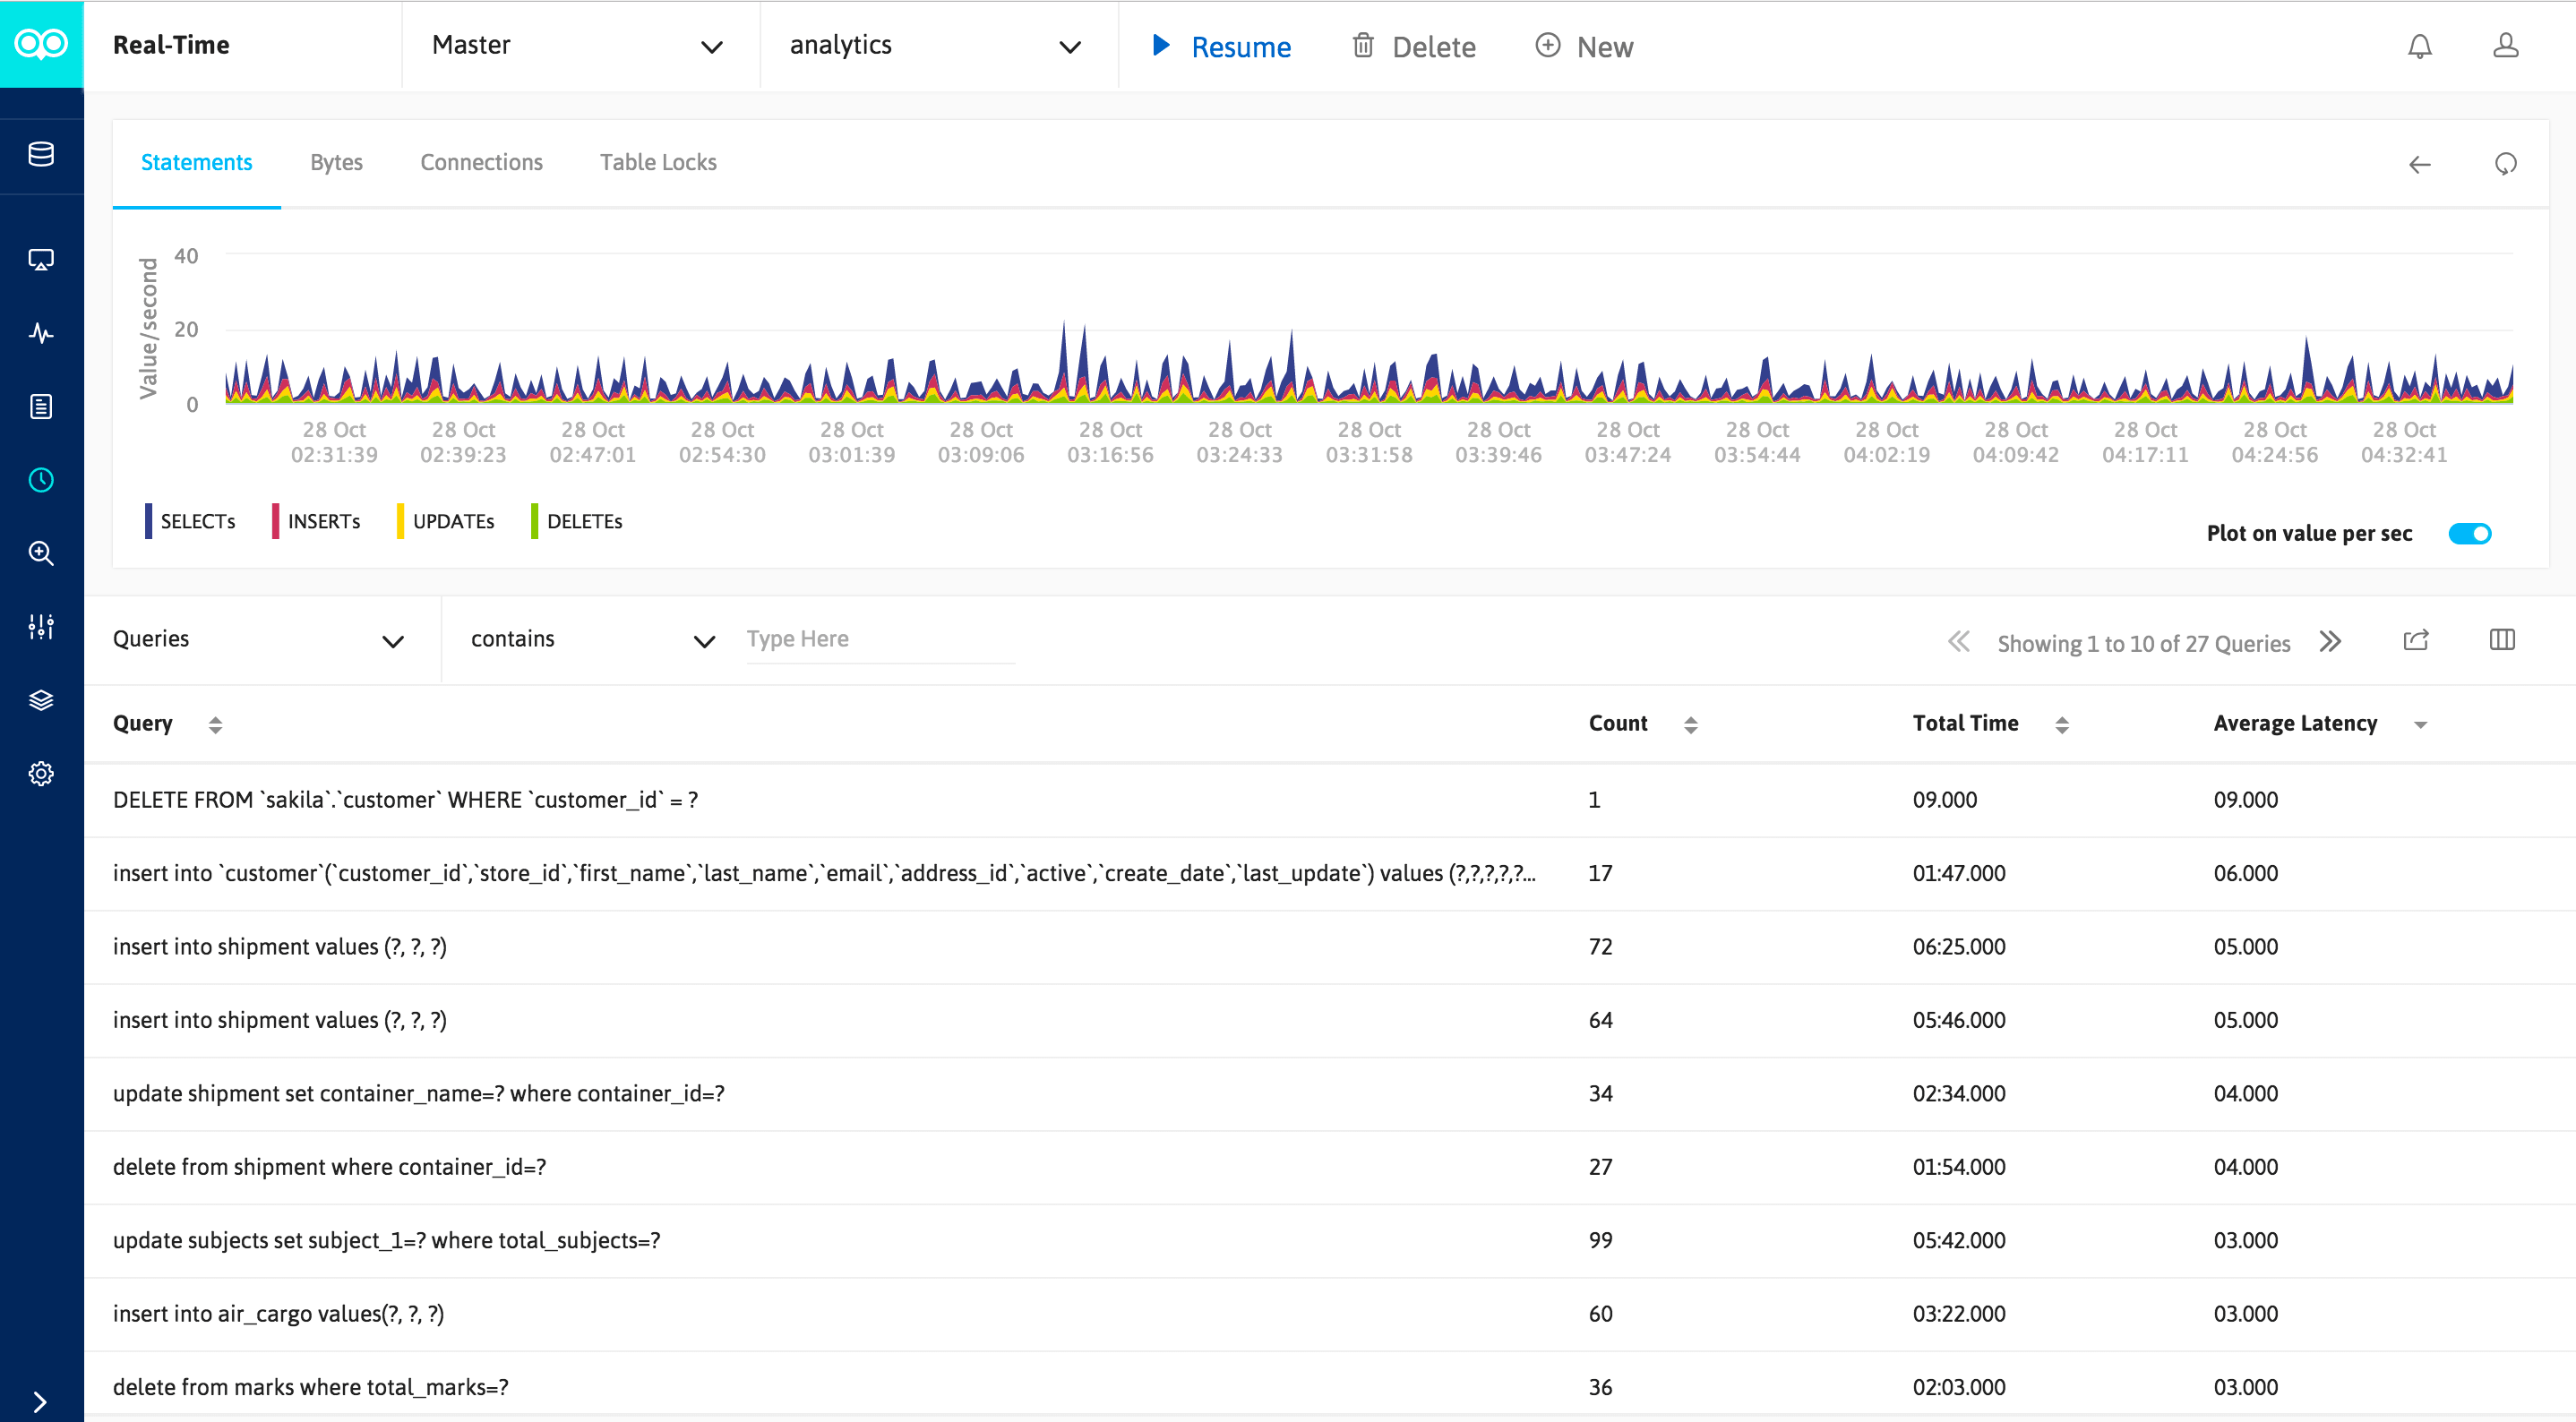Image resolution: width=2576 pixels, height=1422 pixels.
Task: Click the Resume button
Action: (x=1221, y=47)
